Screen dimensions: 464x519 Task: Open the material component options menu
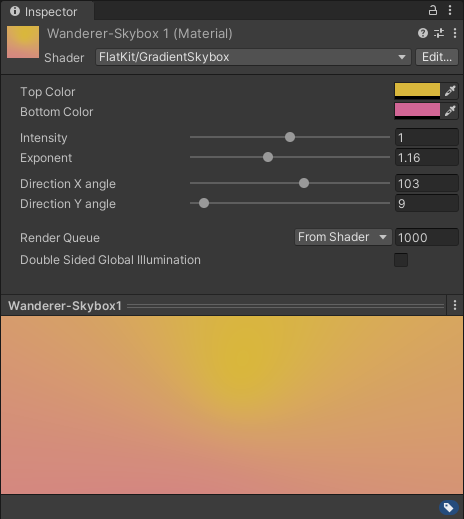[x=455, y=33]
